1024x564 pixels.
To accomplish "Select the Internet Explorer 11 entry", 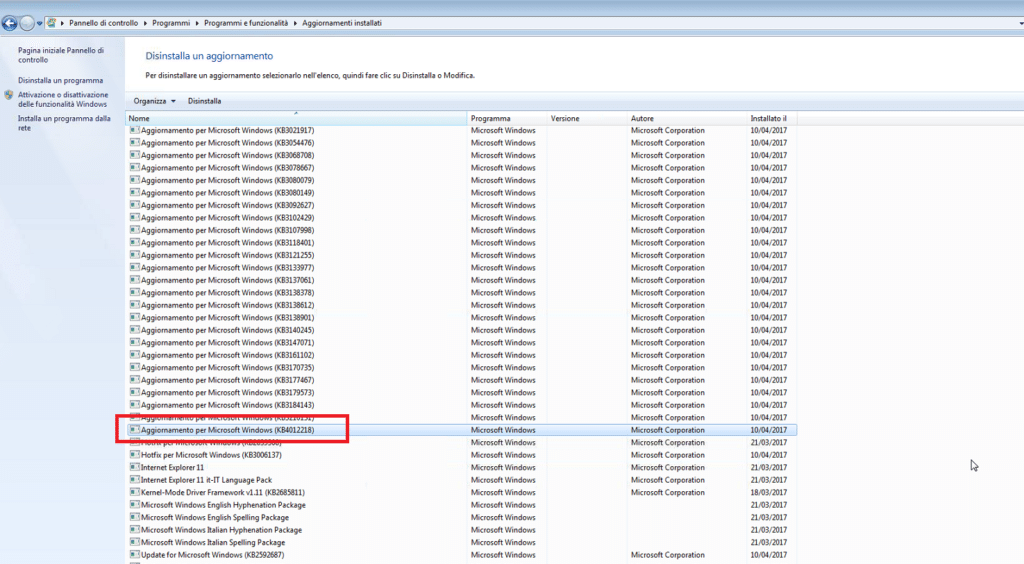I will click(x=462, y=467).
